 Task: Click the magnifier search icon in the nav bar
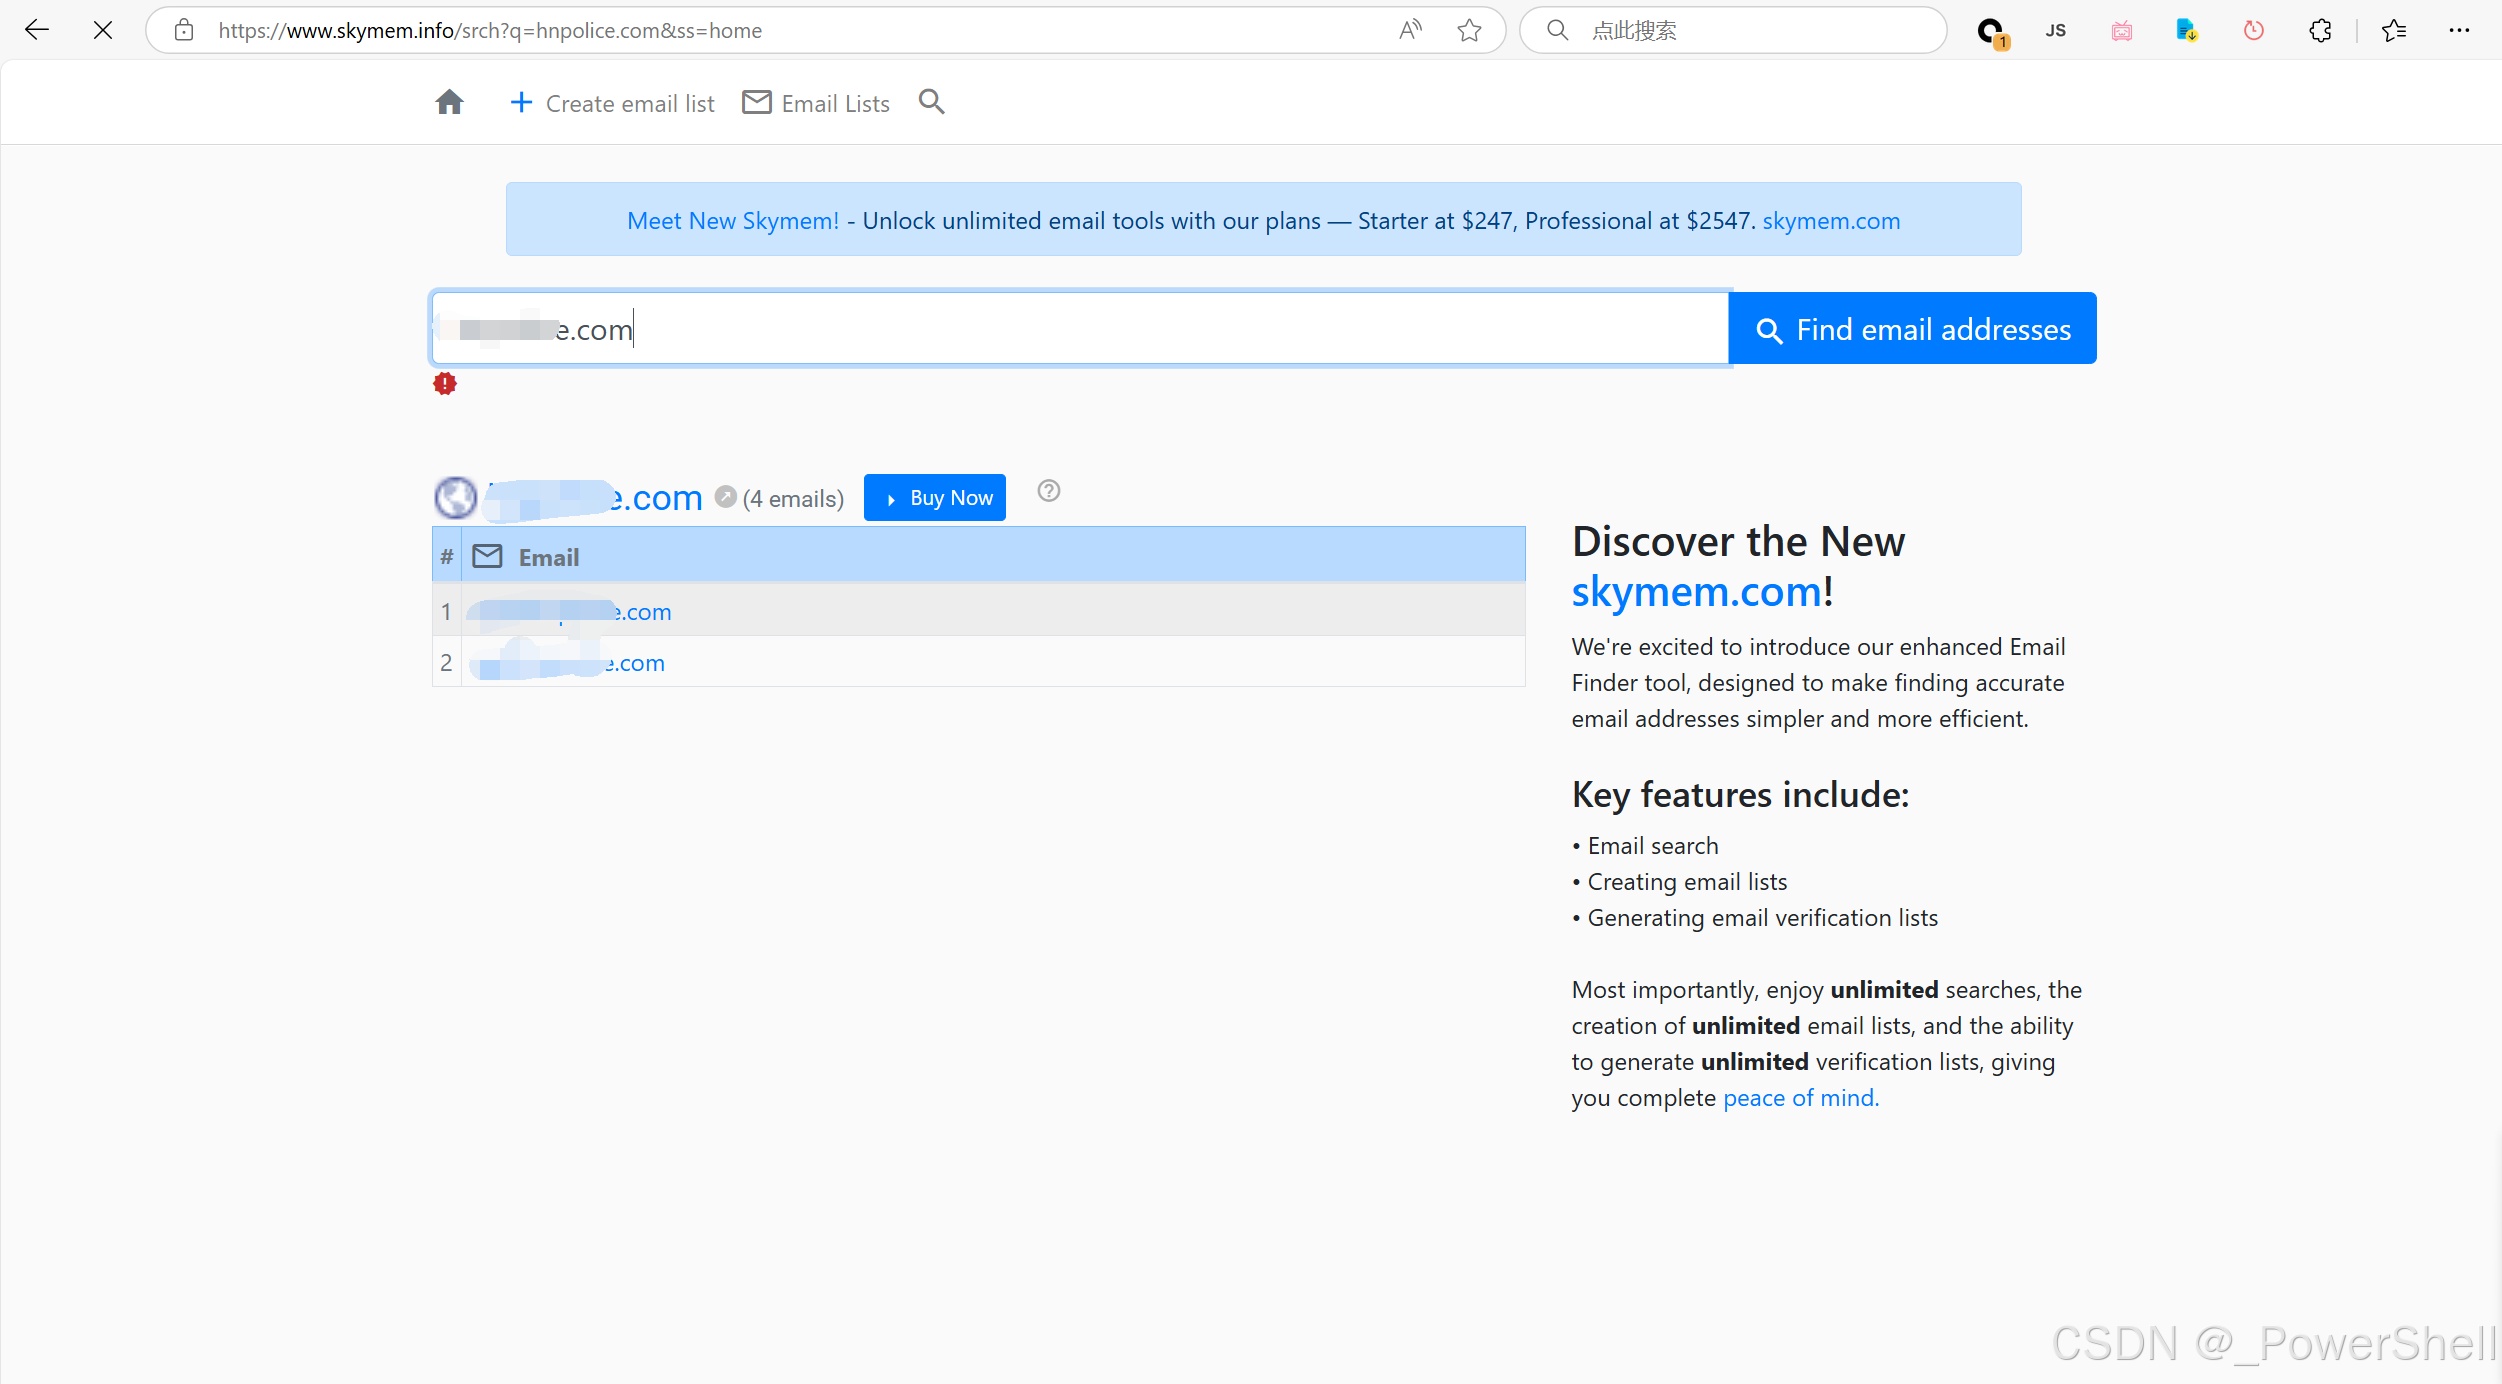[x=931, y=102]
